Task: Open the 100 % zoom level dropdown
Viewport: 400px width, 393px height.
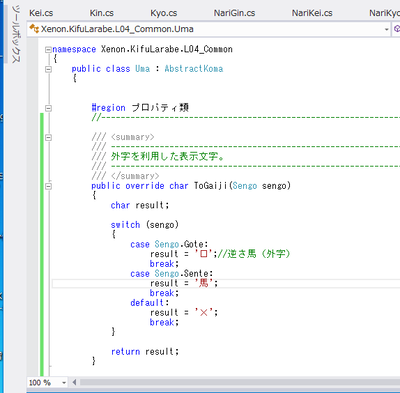Action: tap(64, 383)
